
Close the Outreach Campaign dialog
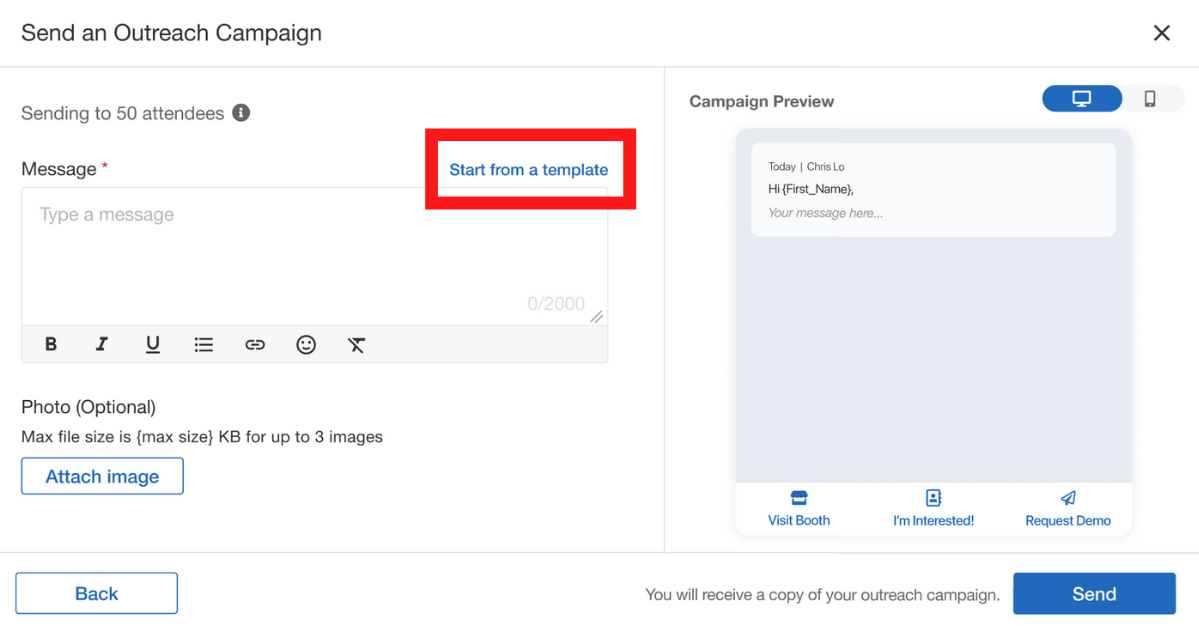1161,33
